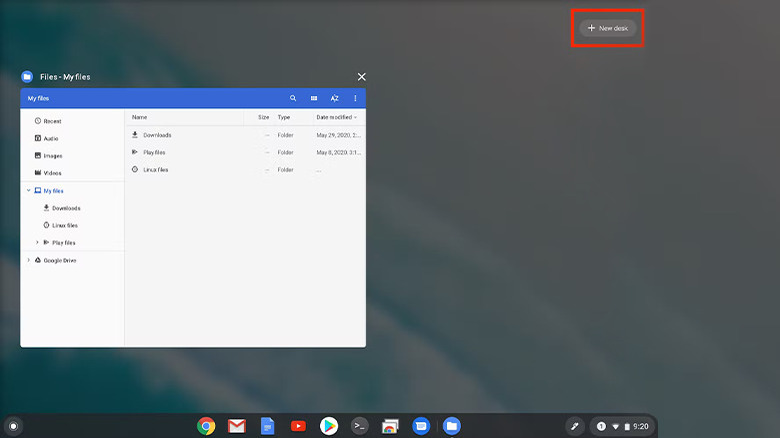This screenshot has width=780, height=438.
Task: Click the Name column header
Action: pos(140,117)
